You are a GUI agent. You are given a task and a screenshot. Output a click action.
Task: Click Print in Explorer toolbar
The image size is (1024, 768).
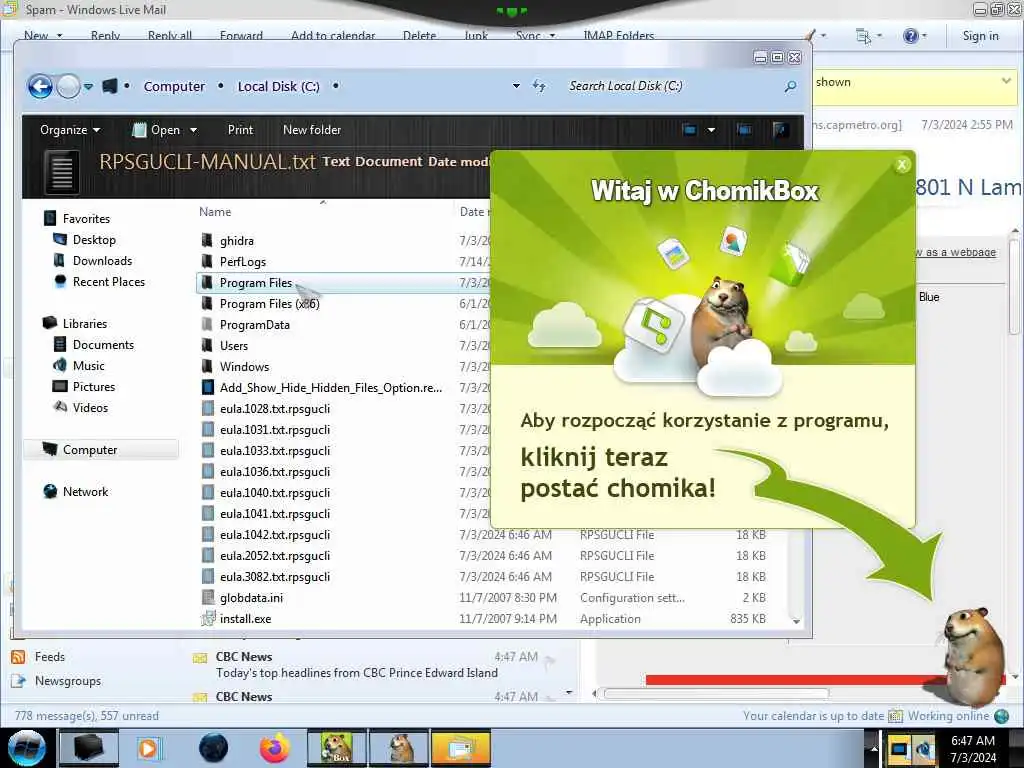pyautogui.click(x=240, y=130)
